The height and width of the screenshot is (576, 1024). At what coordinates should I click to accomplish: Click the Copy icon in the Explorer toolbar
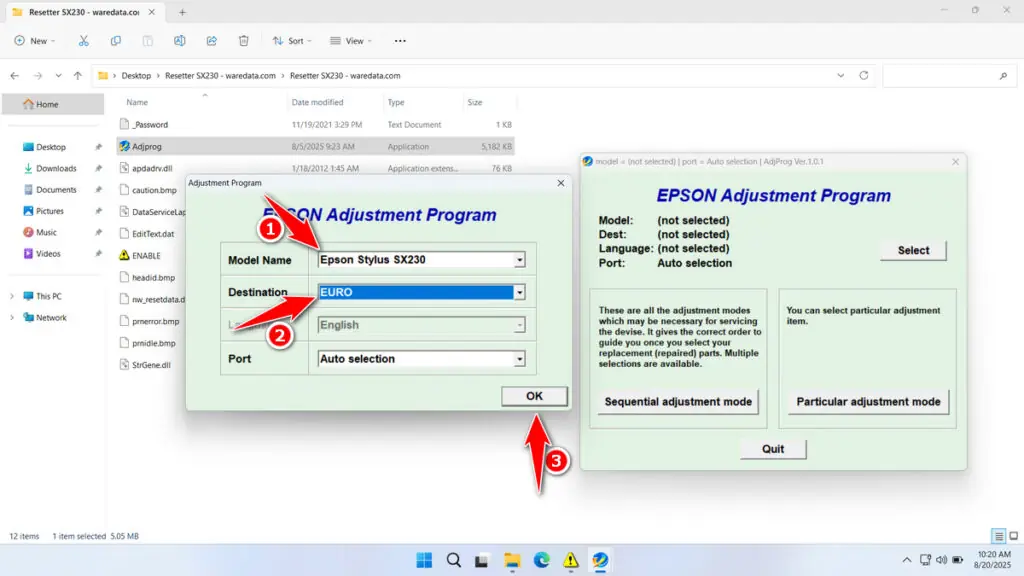click(116, 41)
